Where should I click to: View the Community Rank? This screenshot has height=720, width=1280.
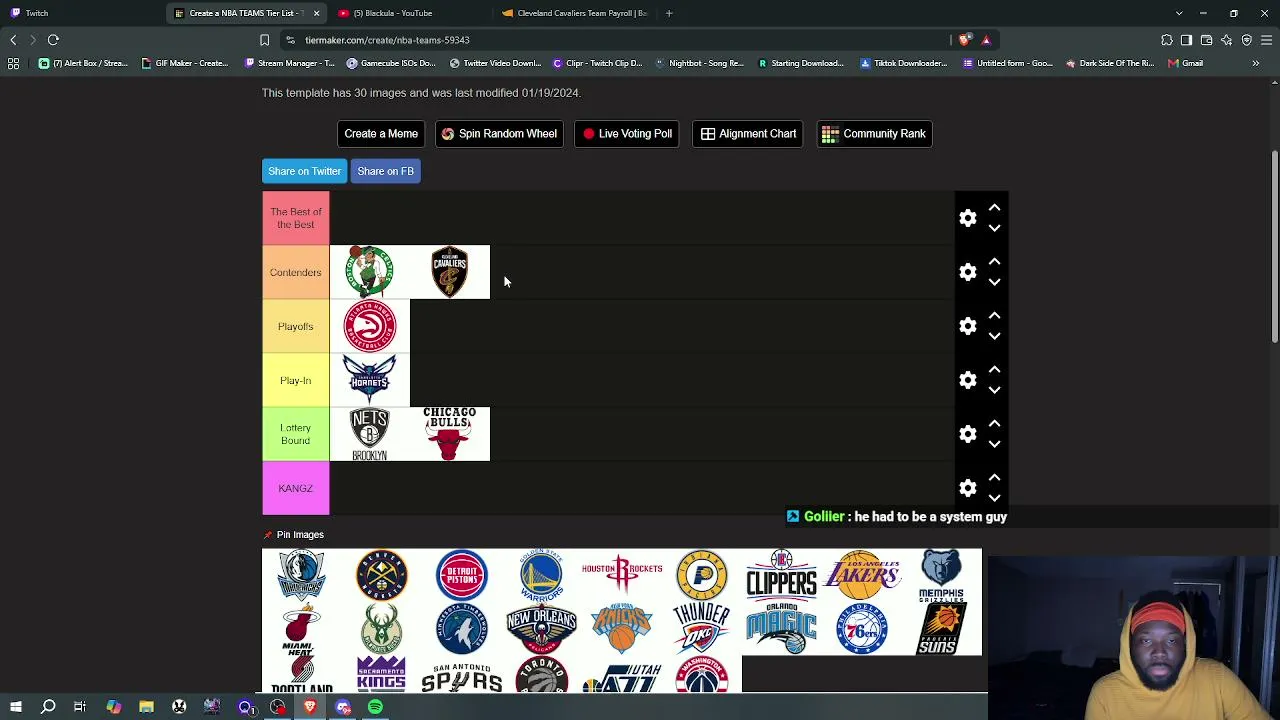point(875,134)
